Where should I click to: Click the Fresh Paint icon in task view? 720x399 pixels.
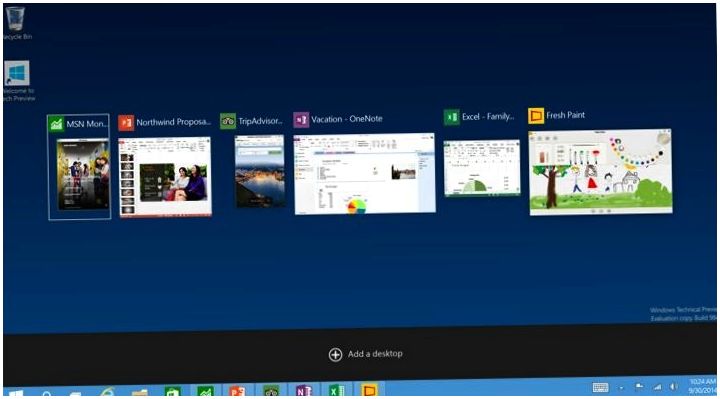pyautogui.click(x=536, y=115)
